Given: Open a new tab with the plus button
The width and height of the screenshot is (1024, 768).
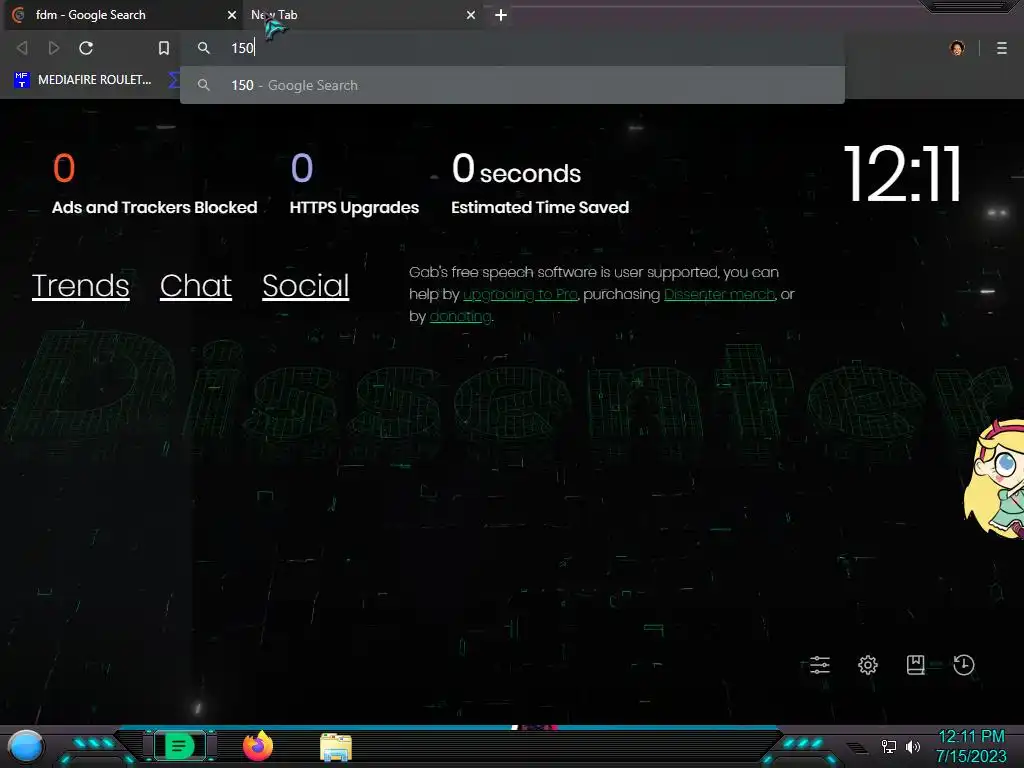Looking at the screenshot, I should (x=501, y=15).
